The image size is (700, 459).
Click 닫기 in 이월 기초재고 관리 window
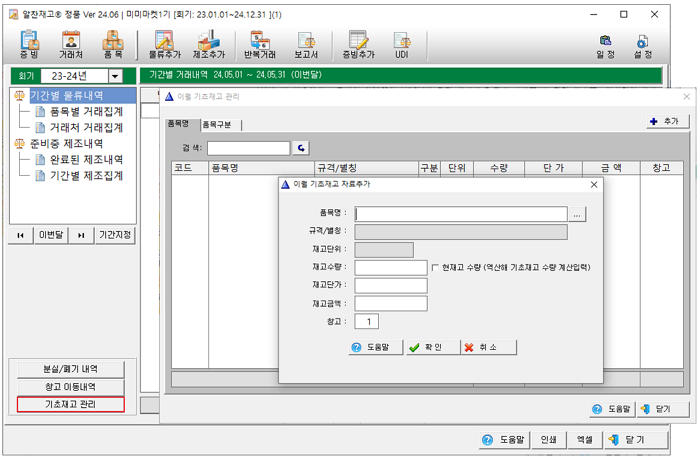(x=663, y=409)
